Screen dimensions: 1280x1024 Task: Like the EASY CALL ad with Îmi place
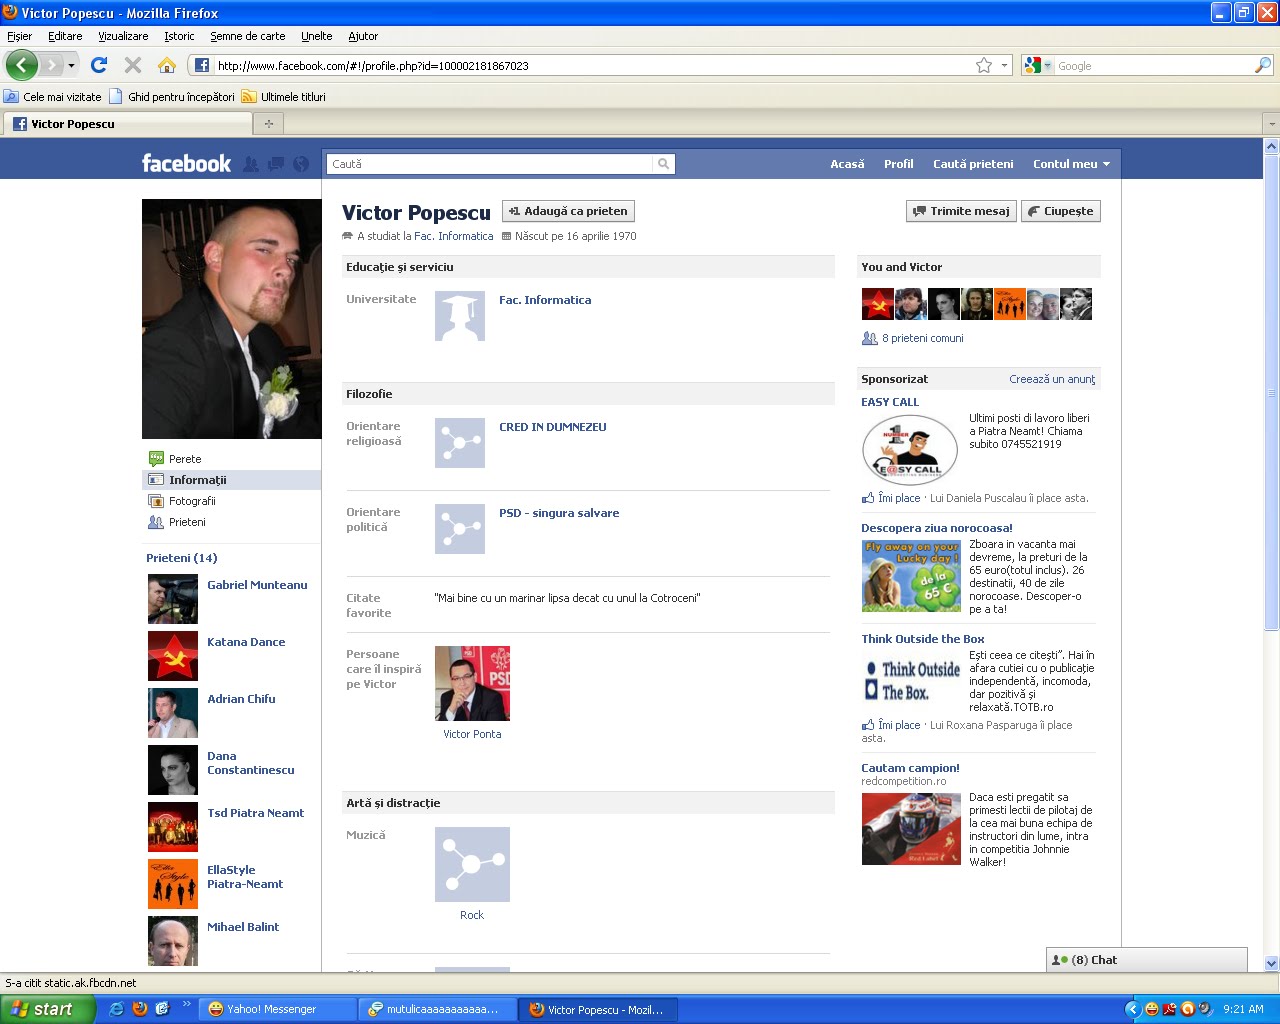coord(898,498)
